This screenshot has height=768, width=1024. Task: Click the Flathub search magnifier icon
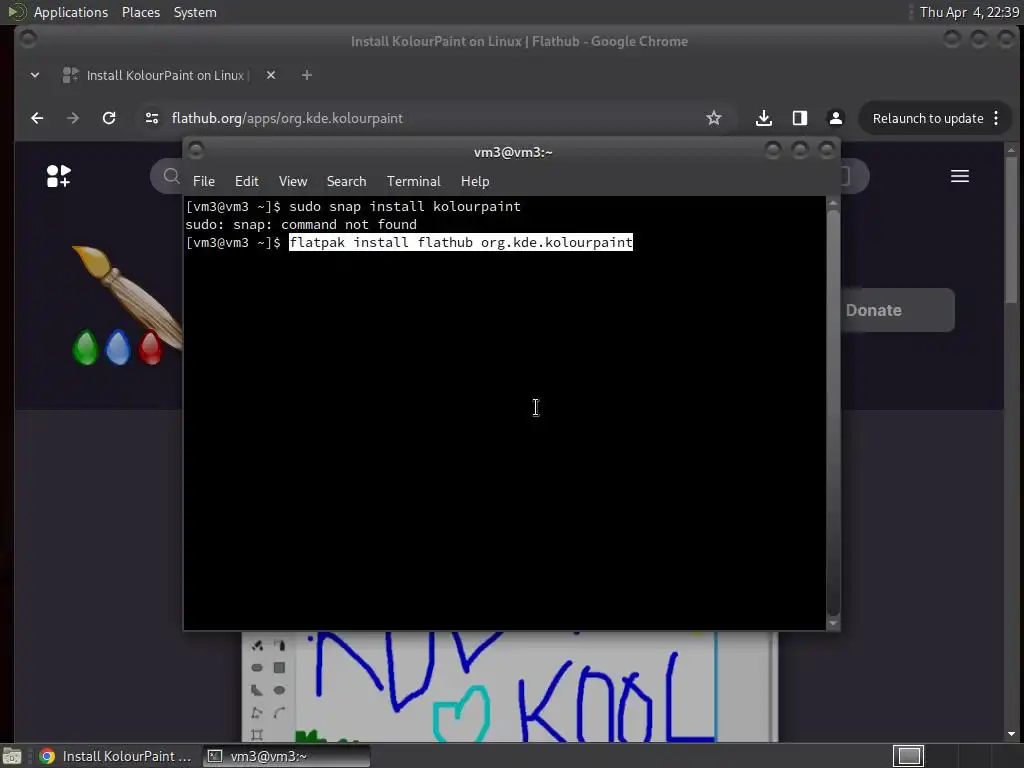[171, 176]
